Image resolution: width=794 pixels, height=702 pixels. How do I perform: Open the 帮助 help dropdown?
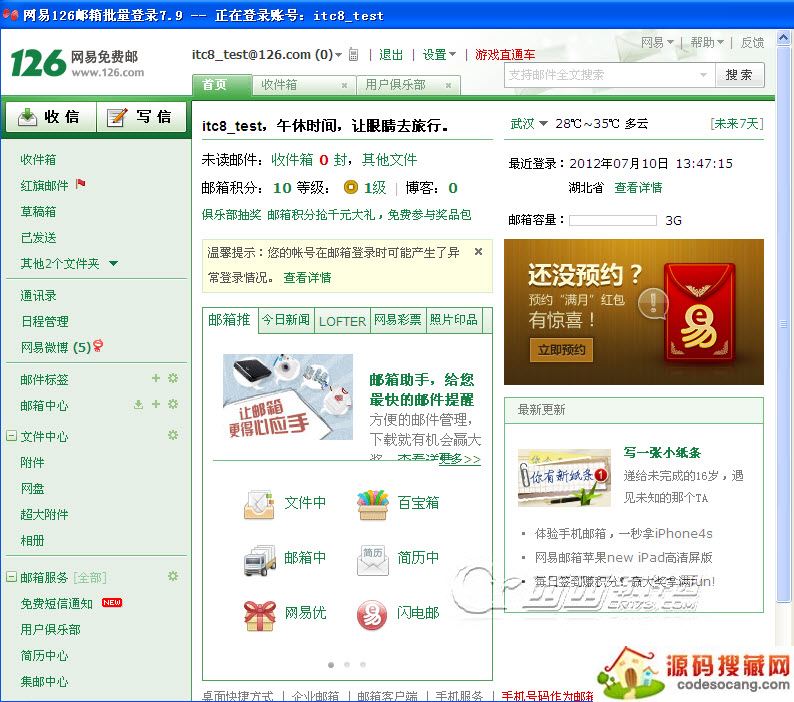click(707, 42)
